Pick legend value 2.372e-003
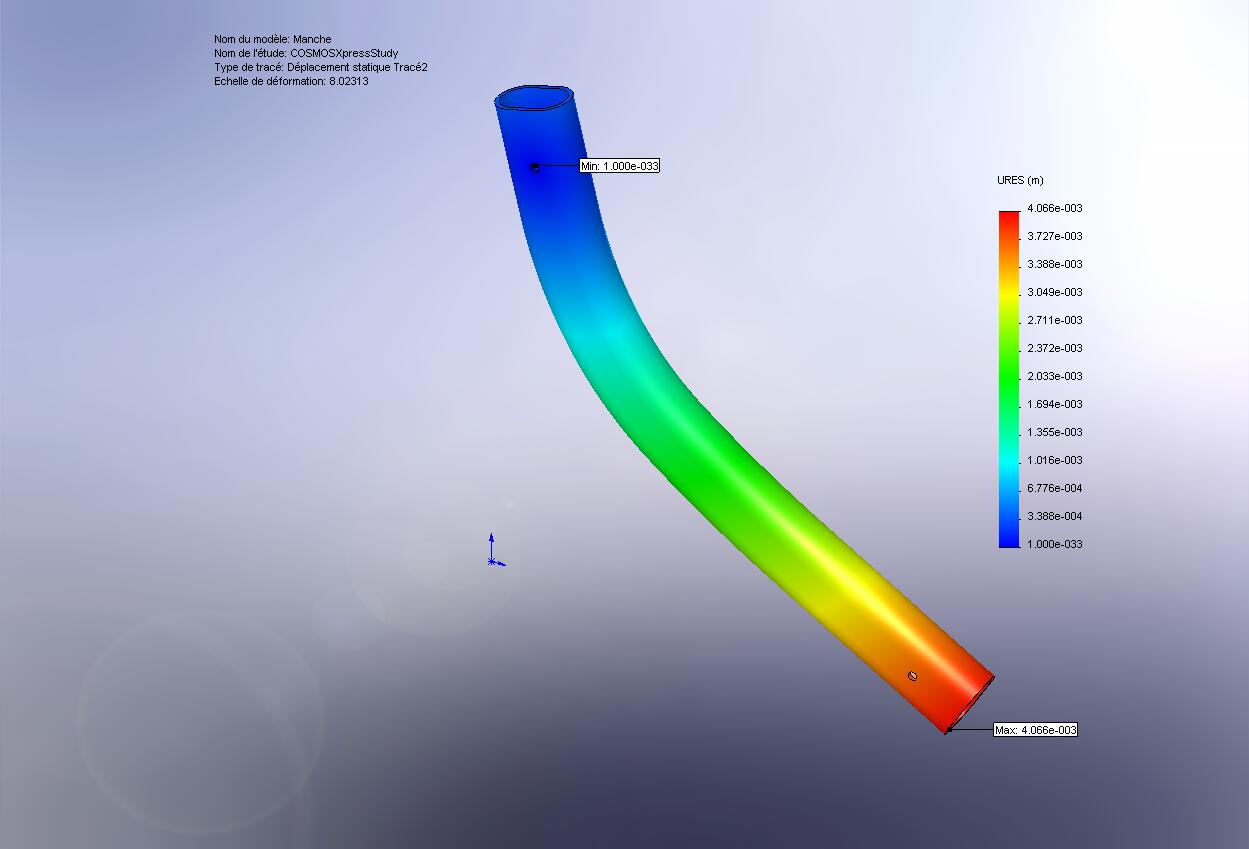 click(x=1055, y=348)
